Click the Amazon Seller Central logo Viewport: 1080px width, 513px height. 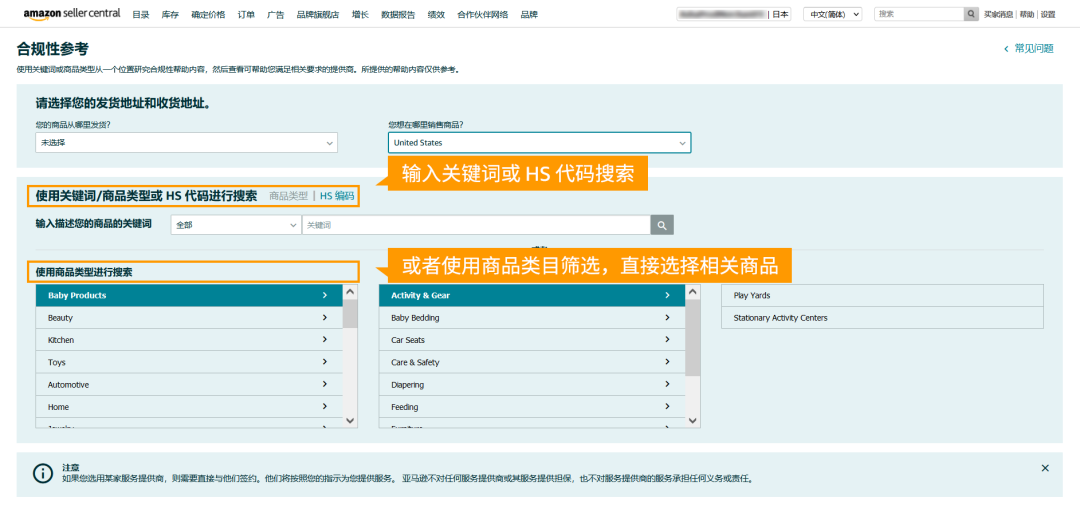click(71, 14)
